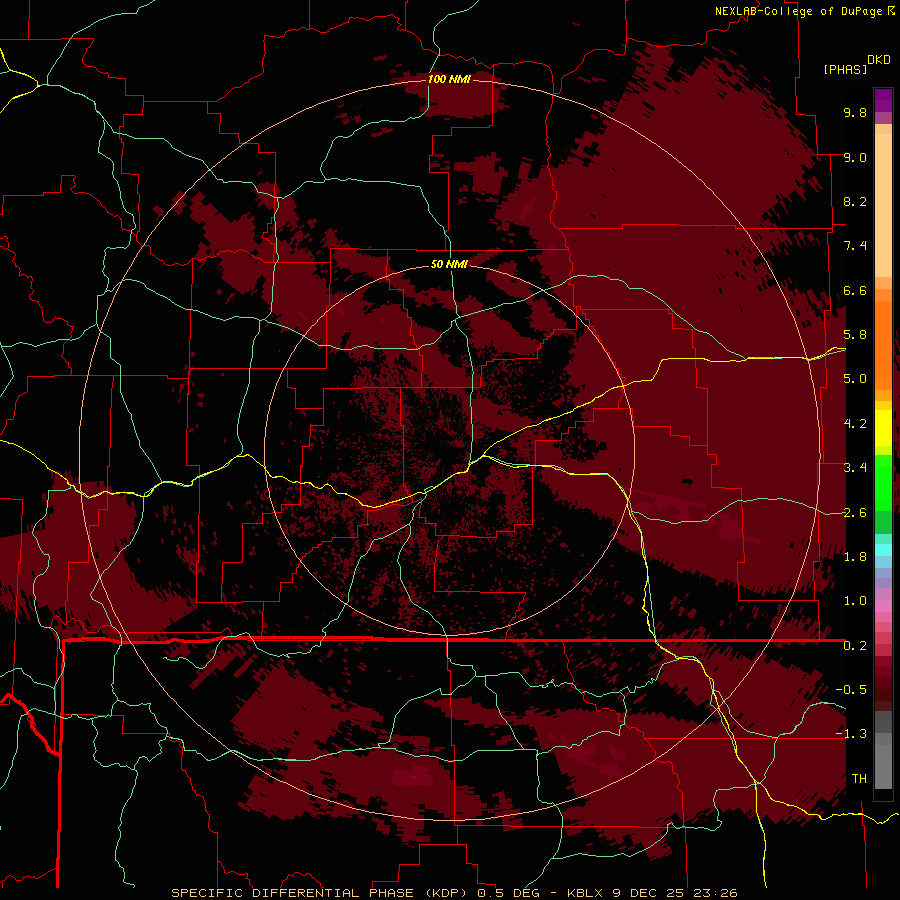Click the 5.8 value on color scale
Screen dimensions: 900x900
click(x=855, y=335)
